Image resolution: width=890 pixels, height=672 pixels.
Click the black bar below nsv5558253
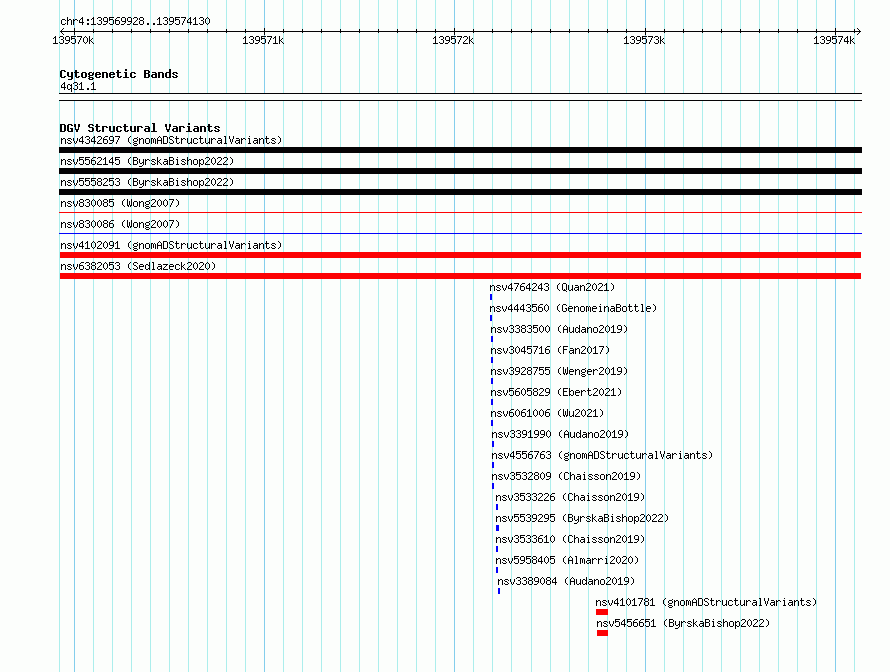coord(460,192)
